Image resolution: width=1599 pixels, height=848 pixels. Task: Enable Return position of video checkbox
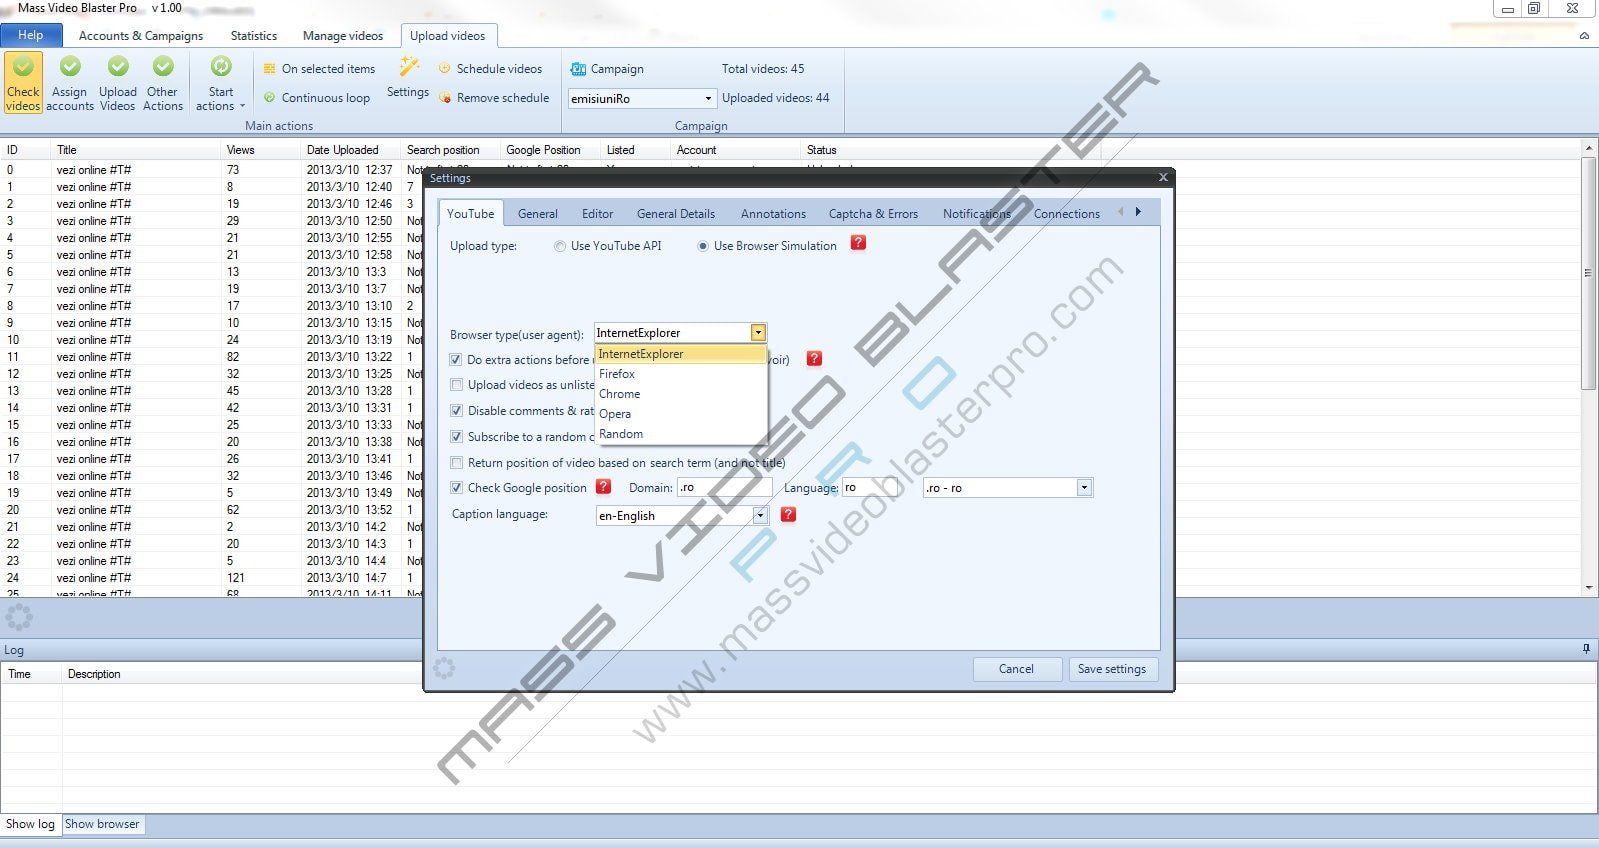[x=456, y=463]
